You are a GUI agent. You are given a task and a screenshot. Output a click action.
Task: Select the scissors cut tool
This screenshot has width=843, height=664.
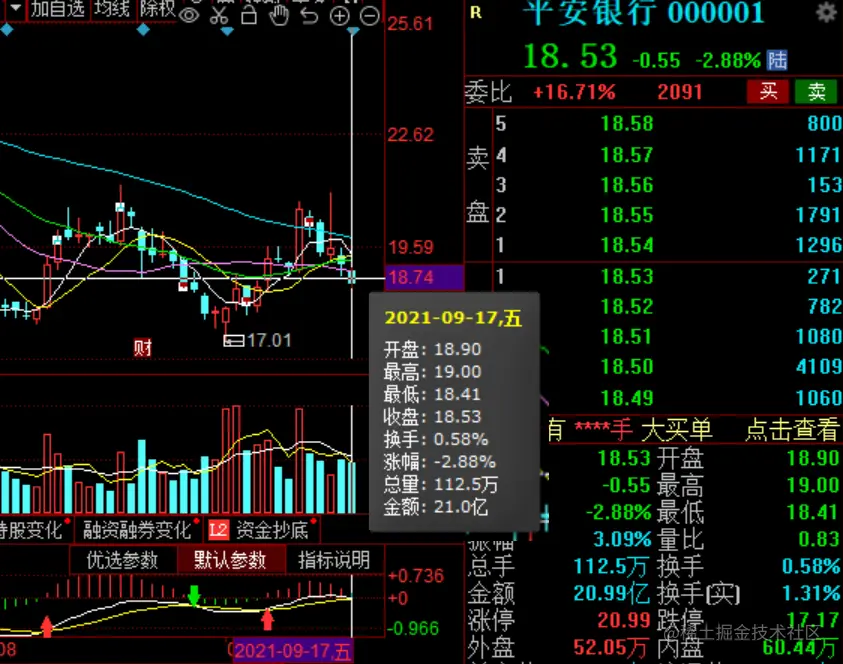tap(219, 15)
